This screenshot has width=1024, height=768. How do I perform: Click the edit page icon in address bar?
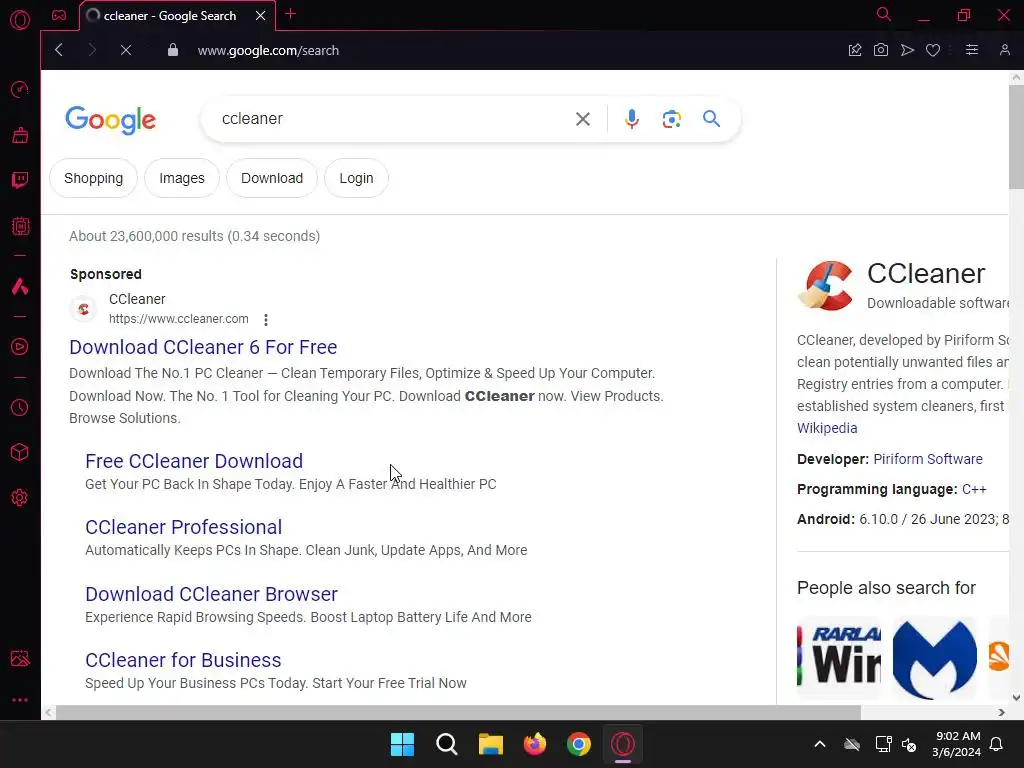[855, 50]
